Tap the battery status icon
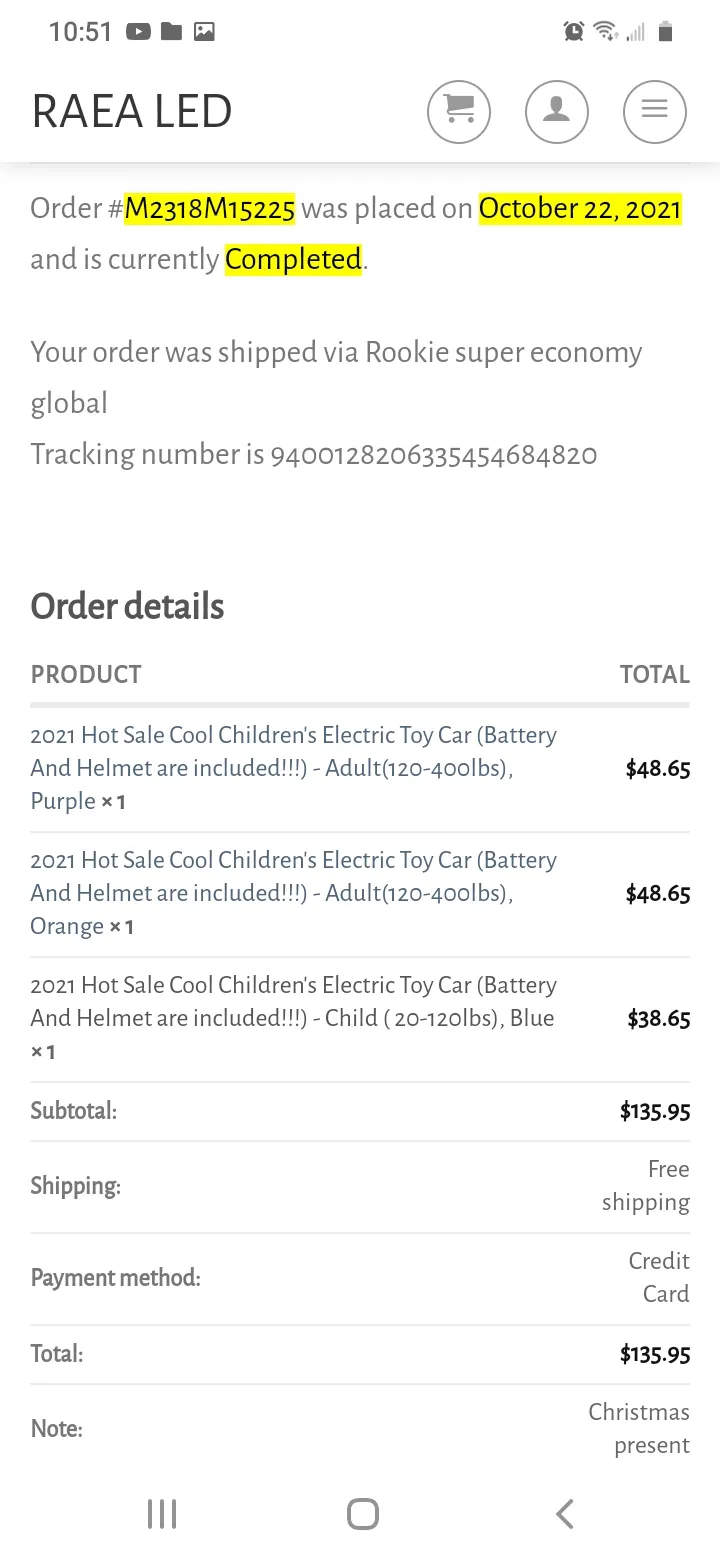The height and width of the screenshot is (1560, 720). pos(666,32)
